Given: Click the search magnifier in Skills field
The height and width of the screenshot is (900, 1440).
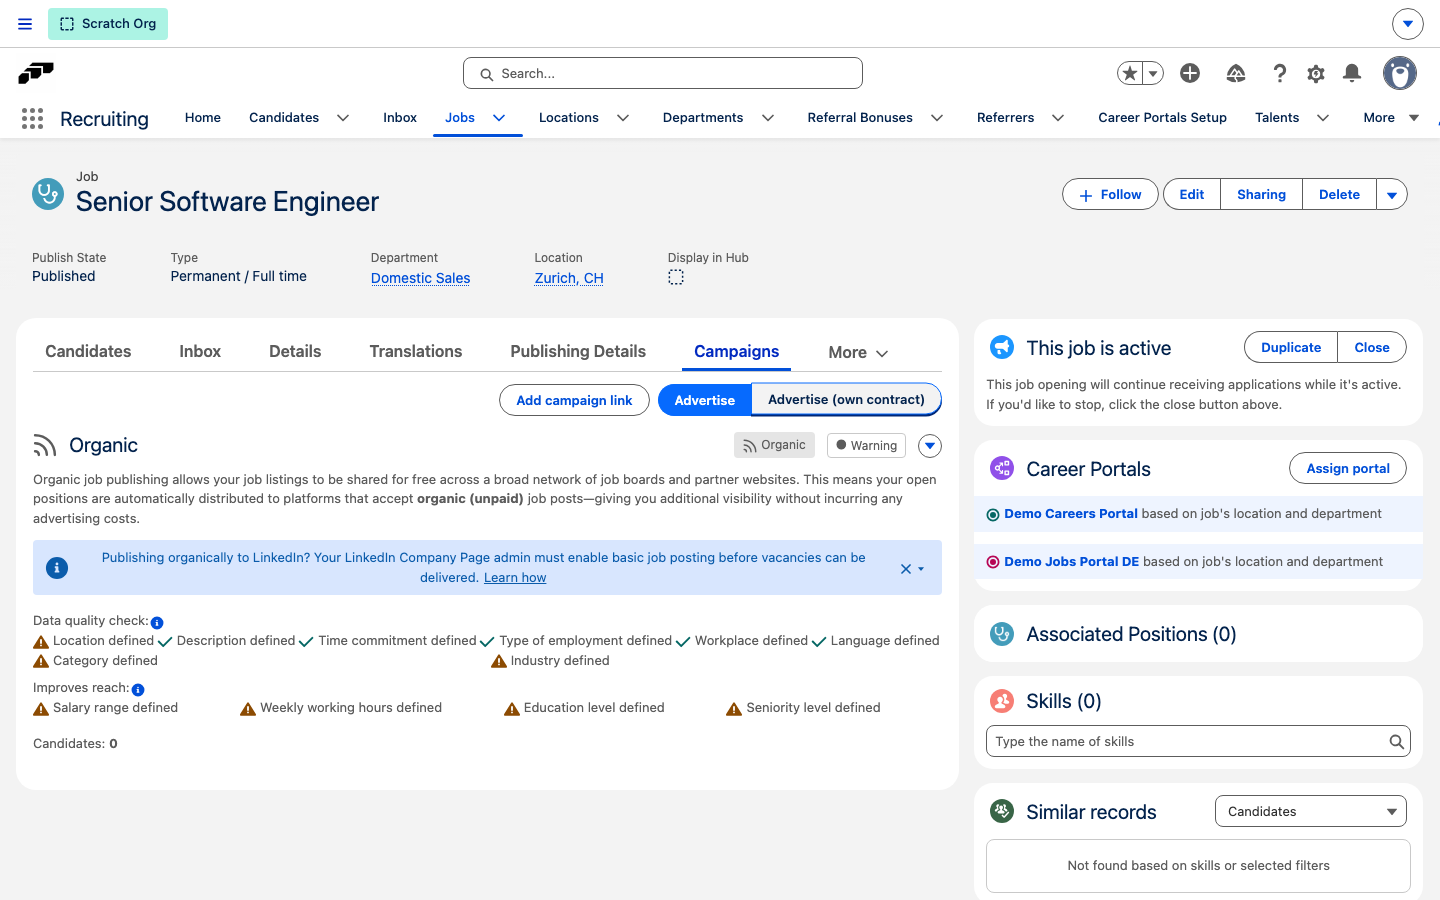Looking at the screenshot, I should tap(1396, 742).
